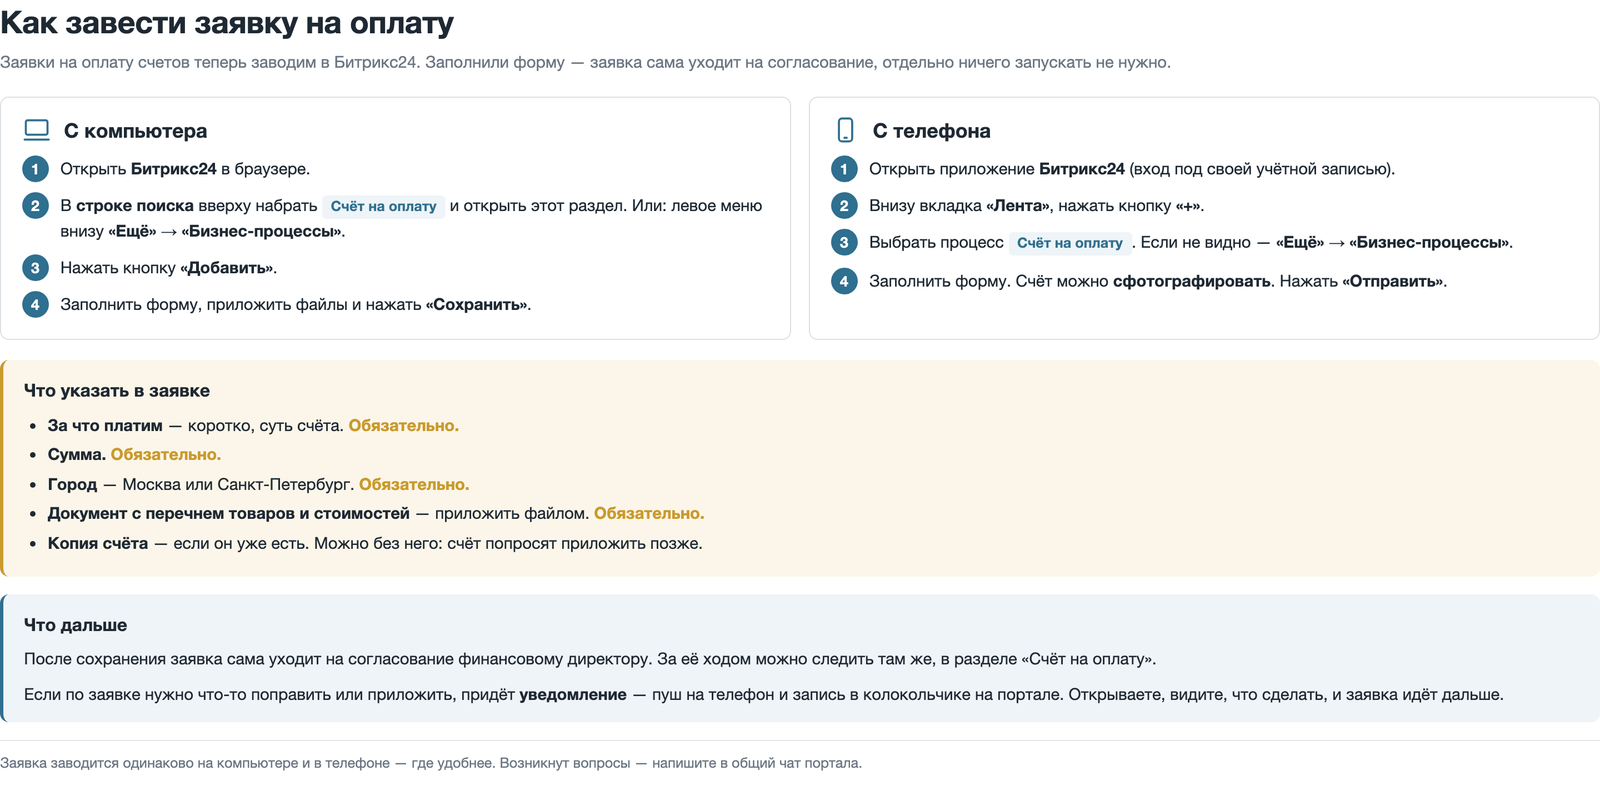Click the «Что дальше» heading
The width and height of the screenshot is (1600, 811).
point(76,625)
